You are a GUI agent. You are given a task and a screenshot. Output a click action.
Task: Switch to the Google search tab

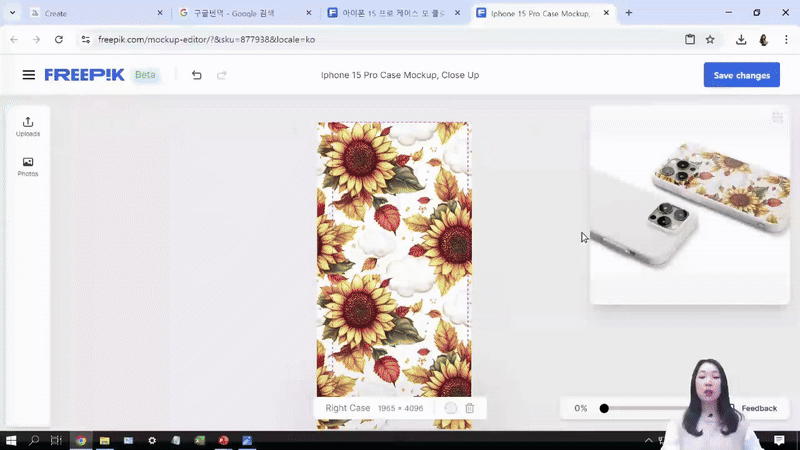click(240, 13)
